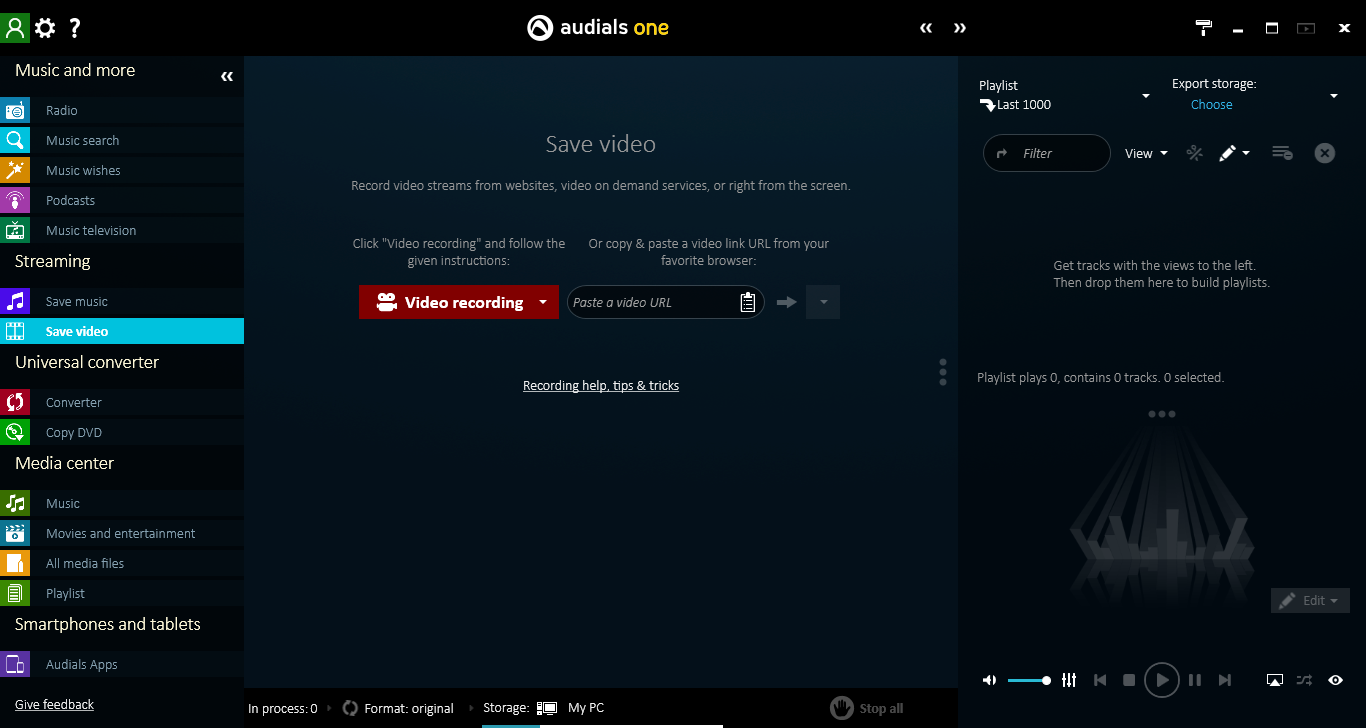Open the equalizer settings
The width and height of the screenshot is (1366, 728).
click(x=1069, y=680)
